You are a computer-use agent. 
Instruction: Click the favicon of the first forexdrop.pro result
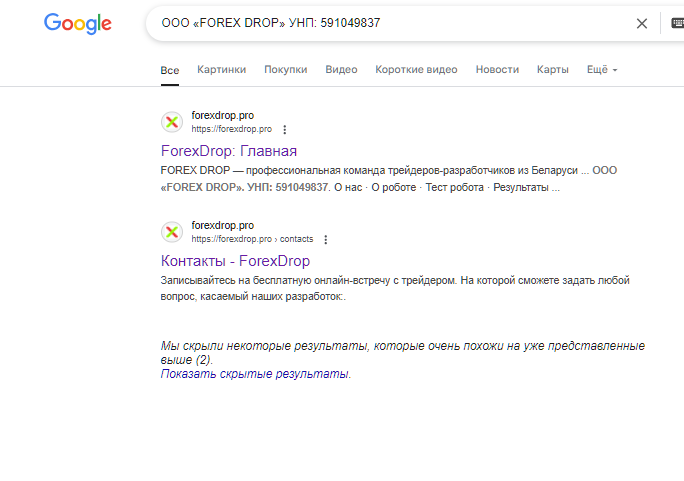pos(172,122)
